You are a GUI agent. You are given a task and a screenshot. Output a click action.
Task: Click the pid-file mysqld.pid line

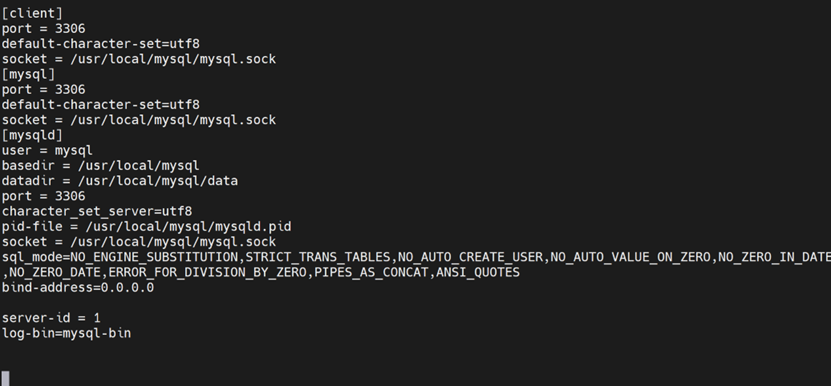(x=146, y=227)
